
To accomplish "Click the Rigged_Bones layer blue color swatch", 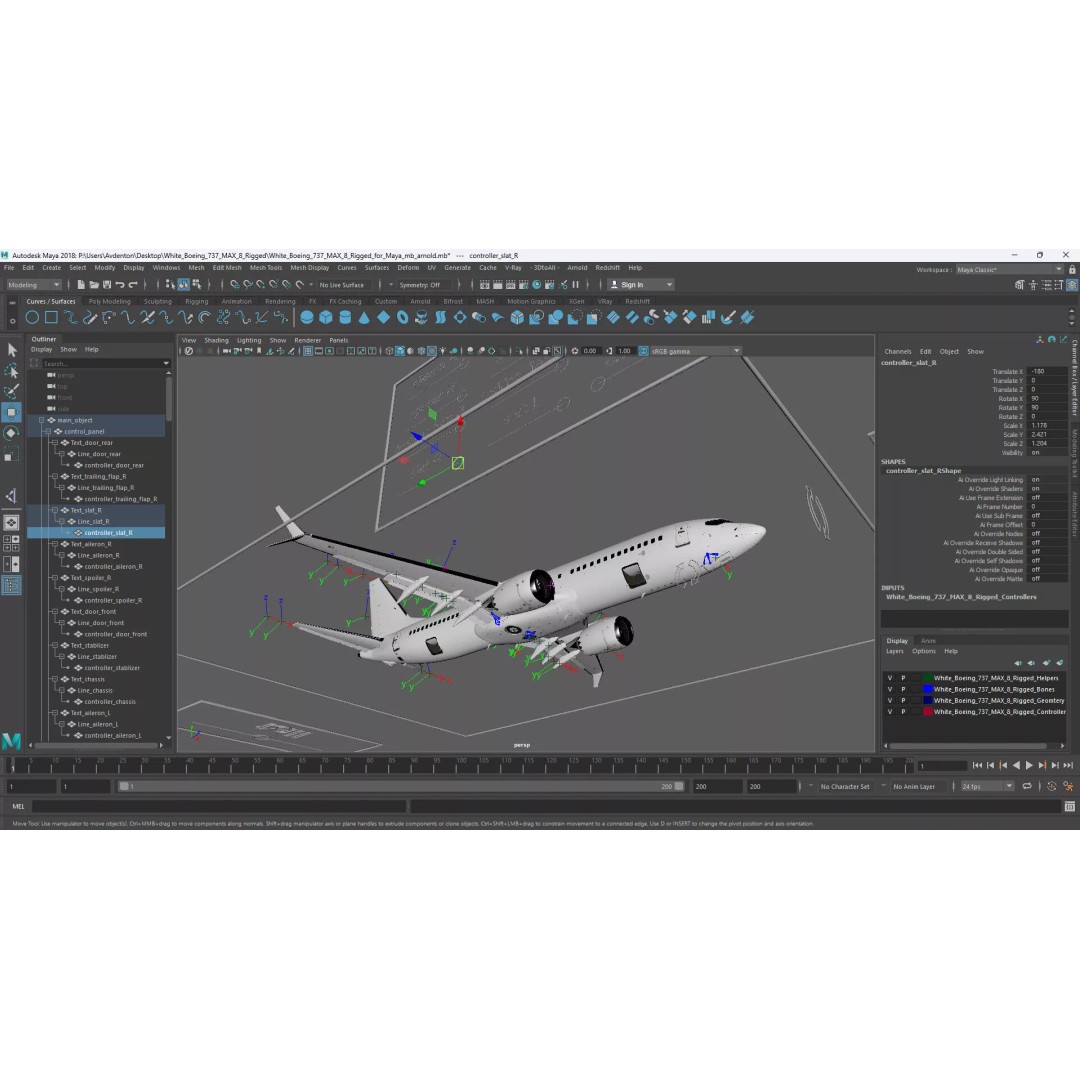I will [928, 689].
